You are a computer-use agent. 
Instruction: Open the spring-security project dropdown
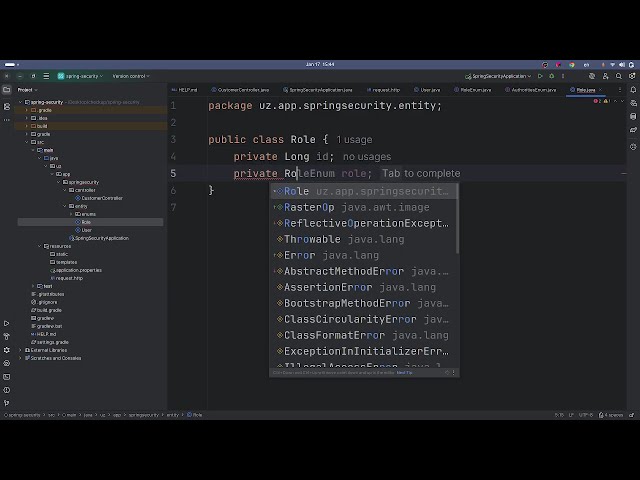coord(80,76)
